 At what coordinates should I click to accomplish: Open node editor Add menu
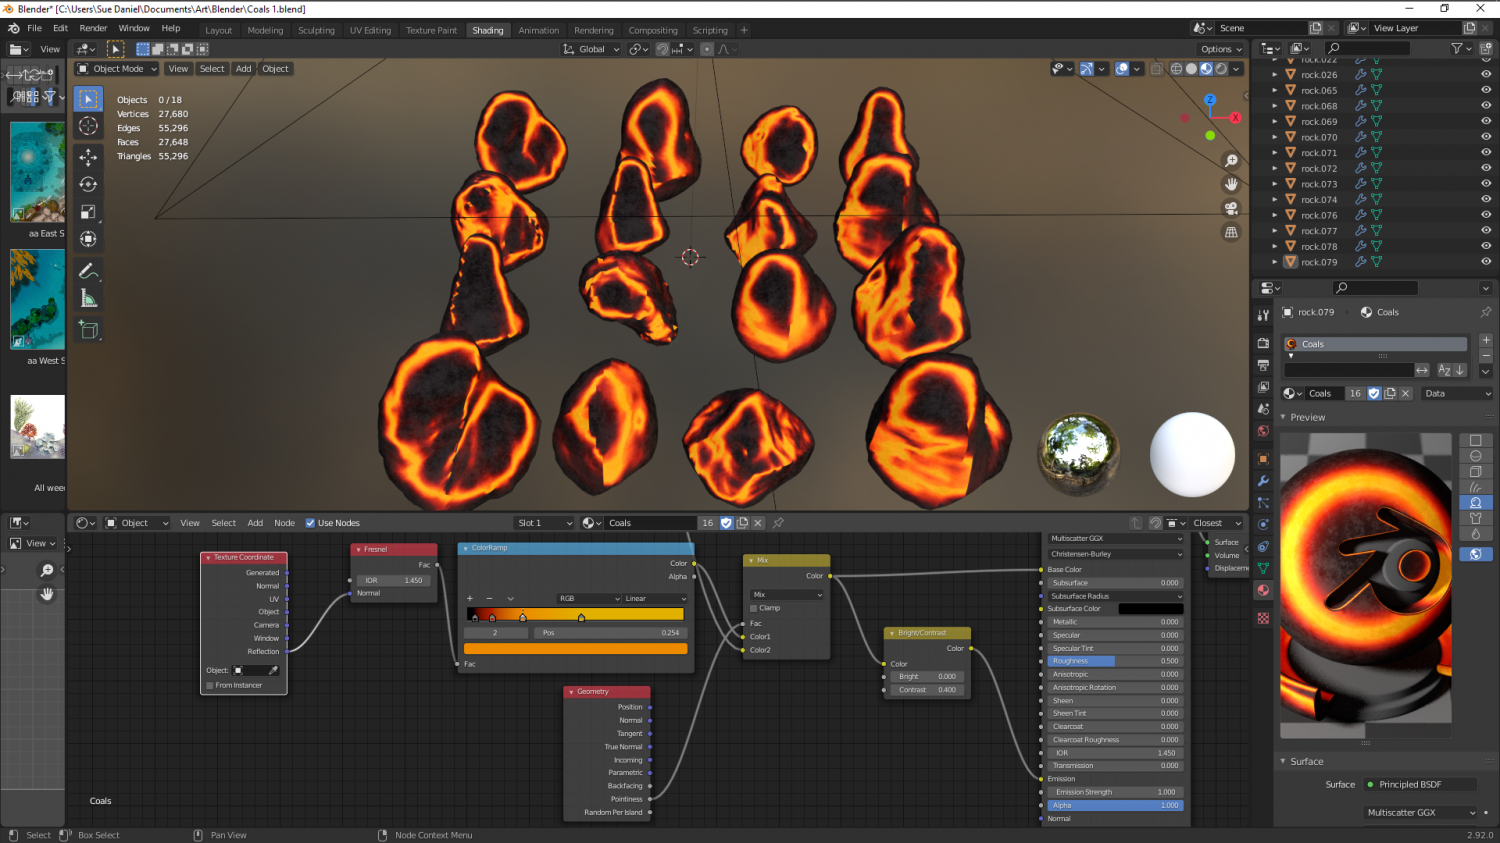coord(255,523)
